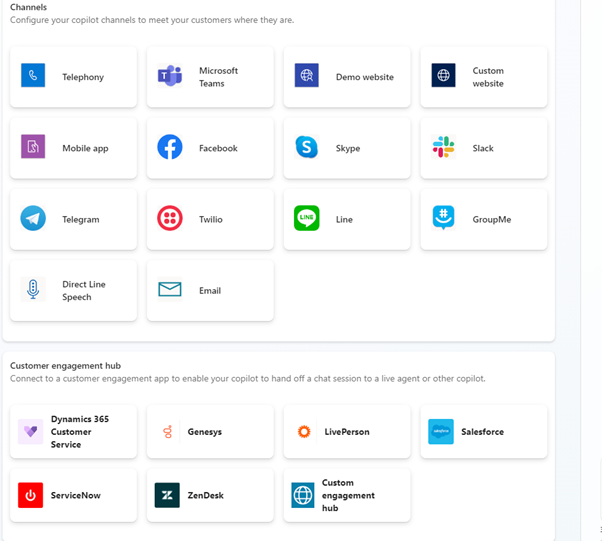Click the Genesys logo icon

pyautogui.click(x=167, y=432)
